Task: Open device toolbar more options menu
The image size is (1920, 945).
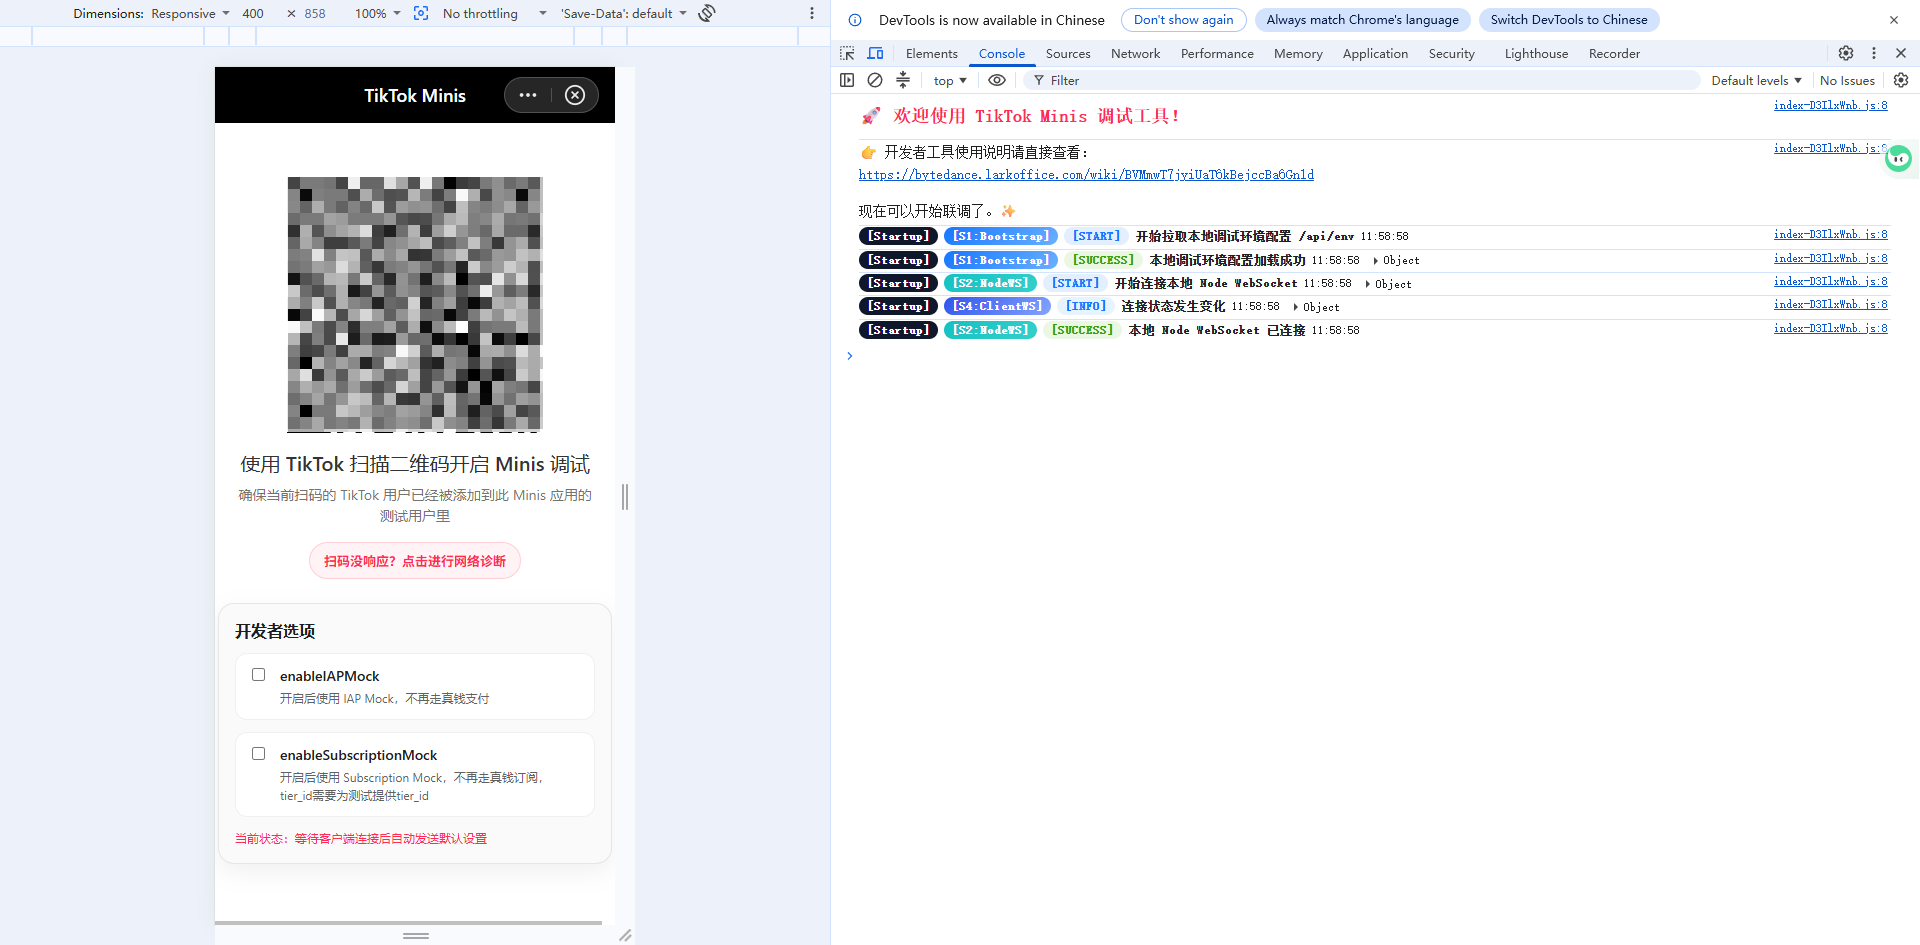Action: tap(812, 13)
